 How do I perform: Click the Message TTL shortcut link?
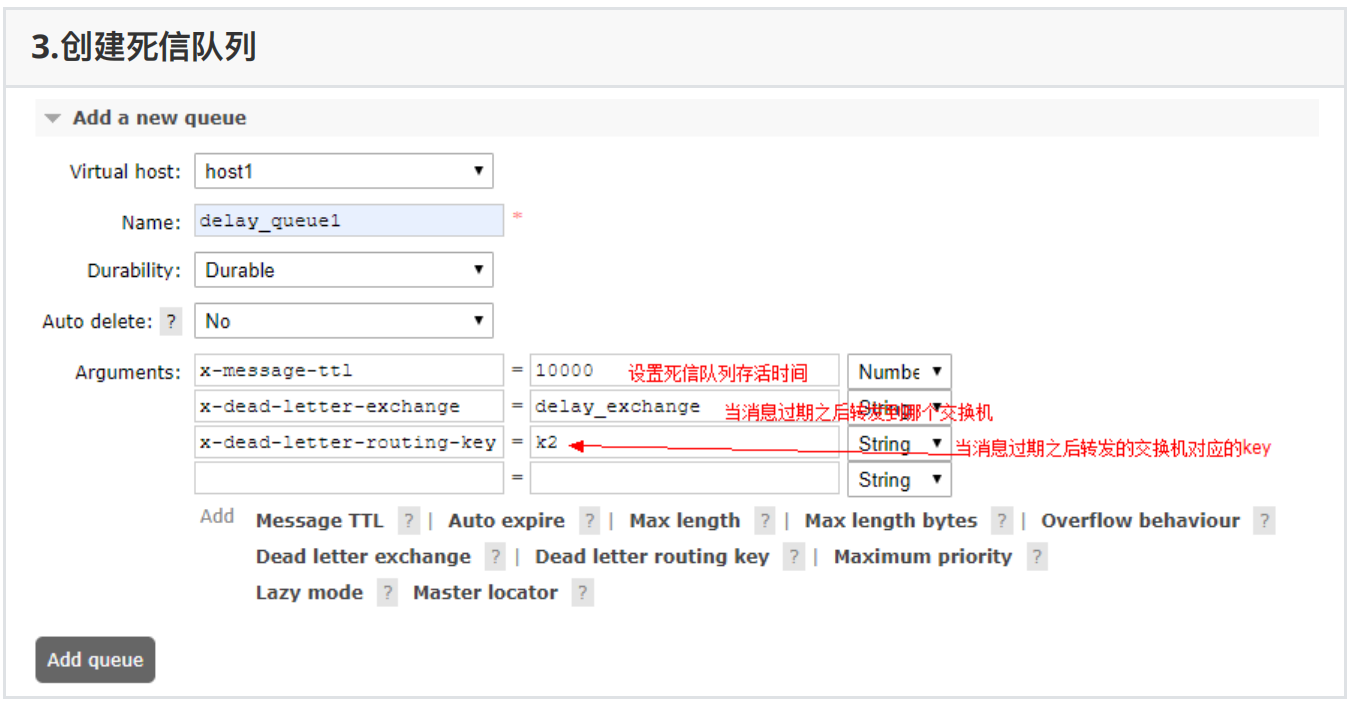(x=319, y=521)
